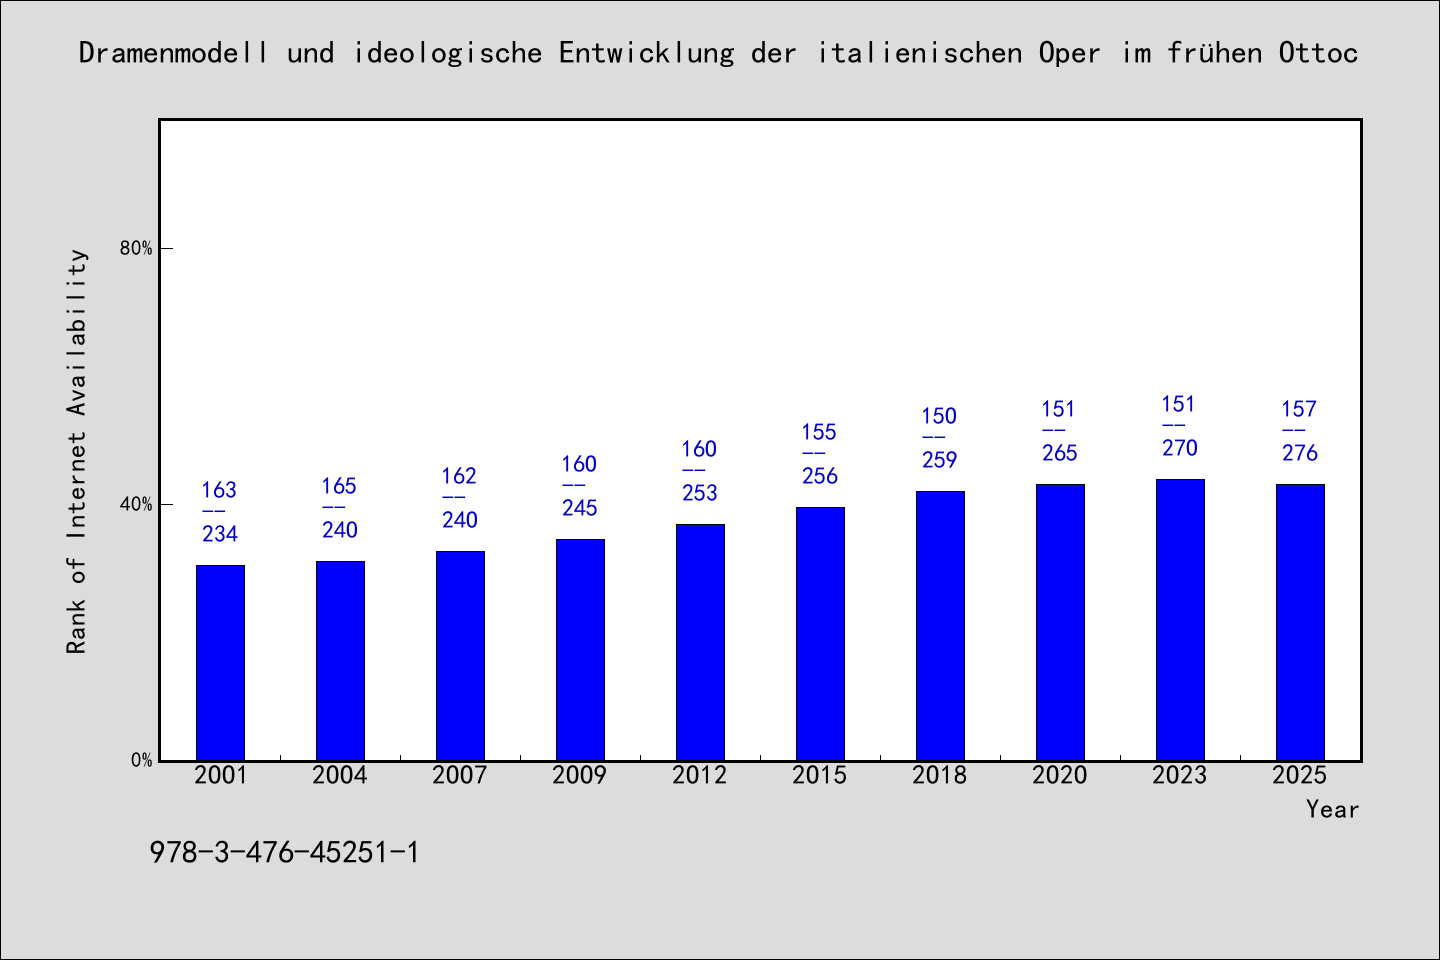Click the value 234 above the 2001 bar

[220, 534]
